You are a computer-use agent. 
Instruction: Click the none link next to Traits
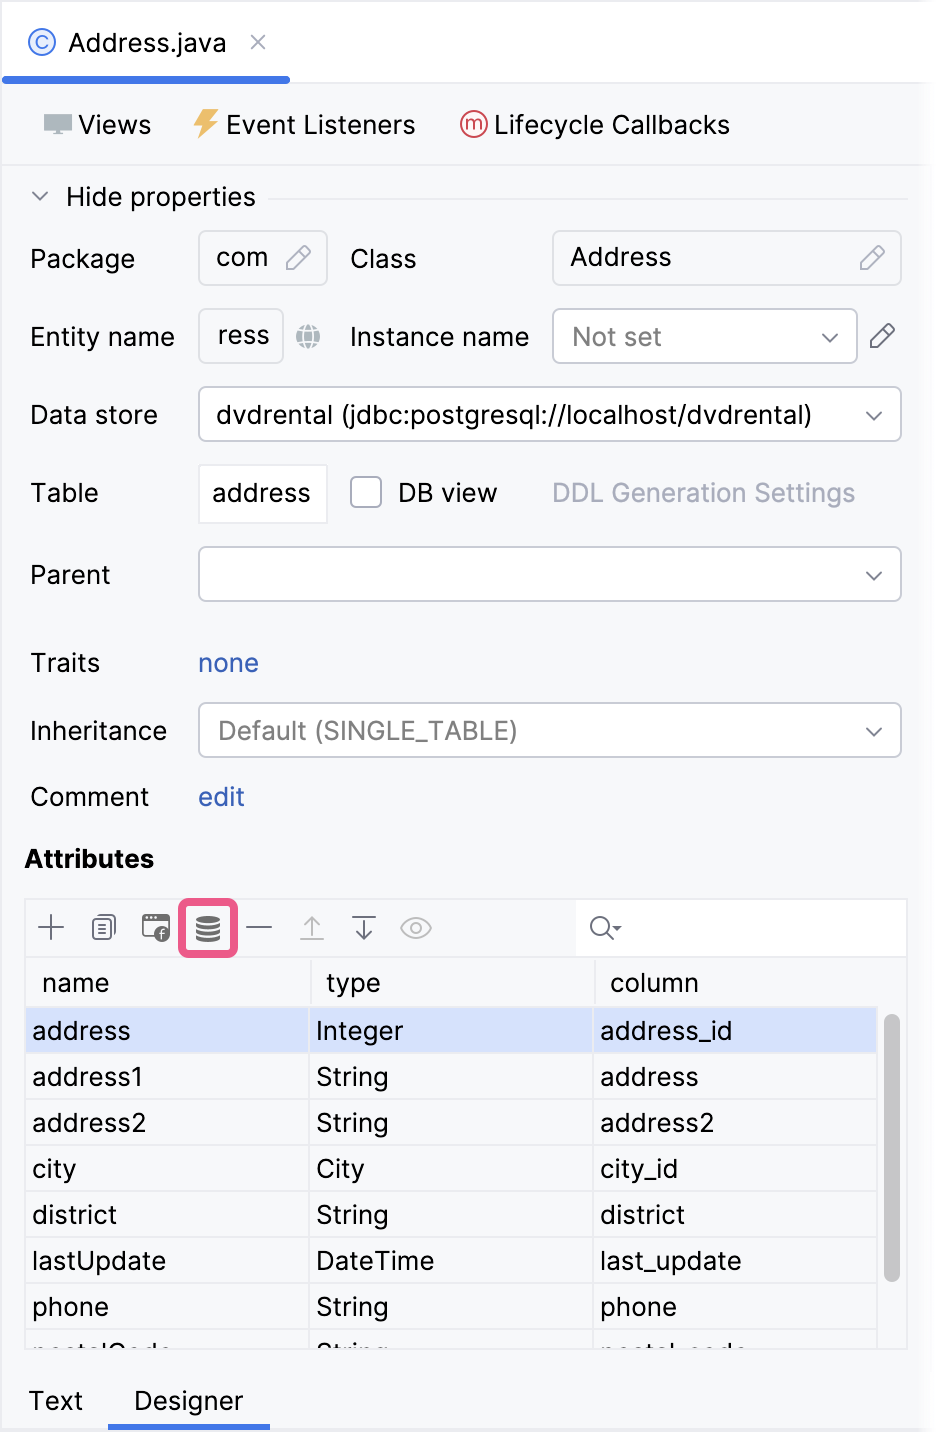(x=228, y=662)
